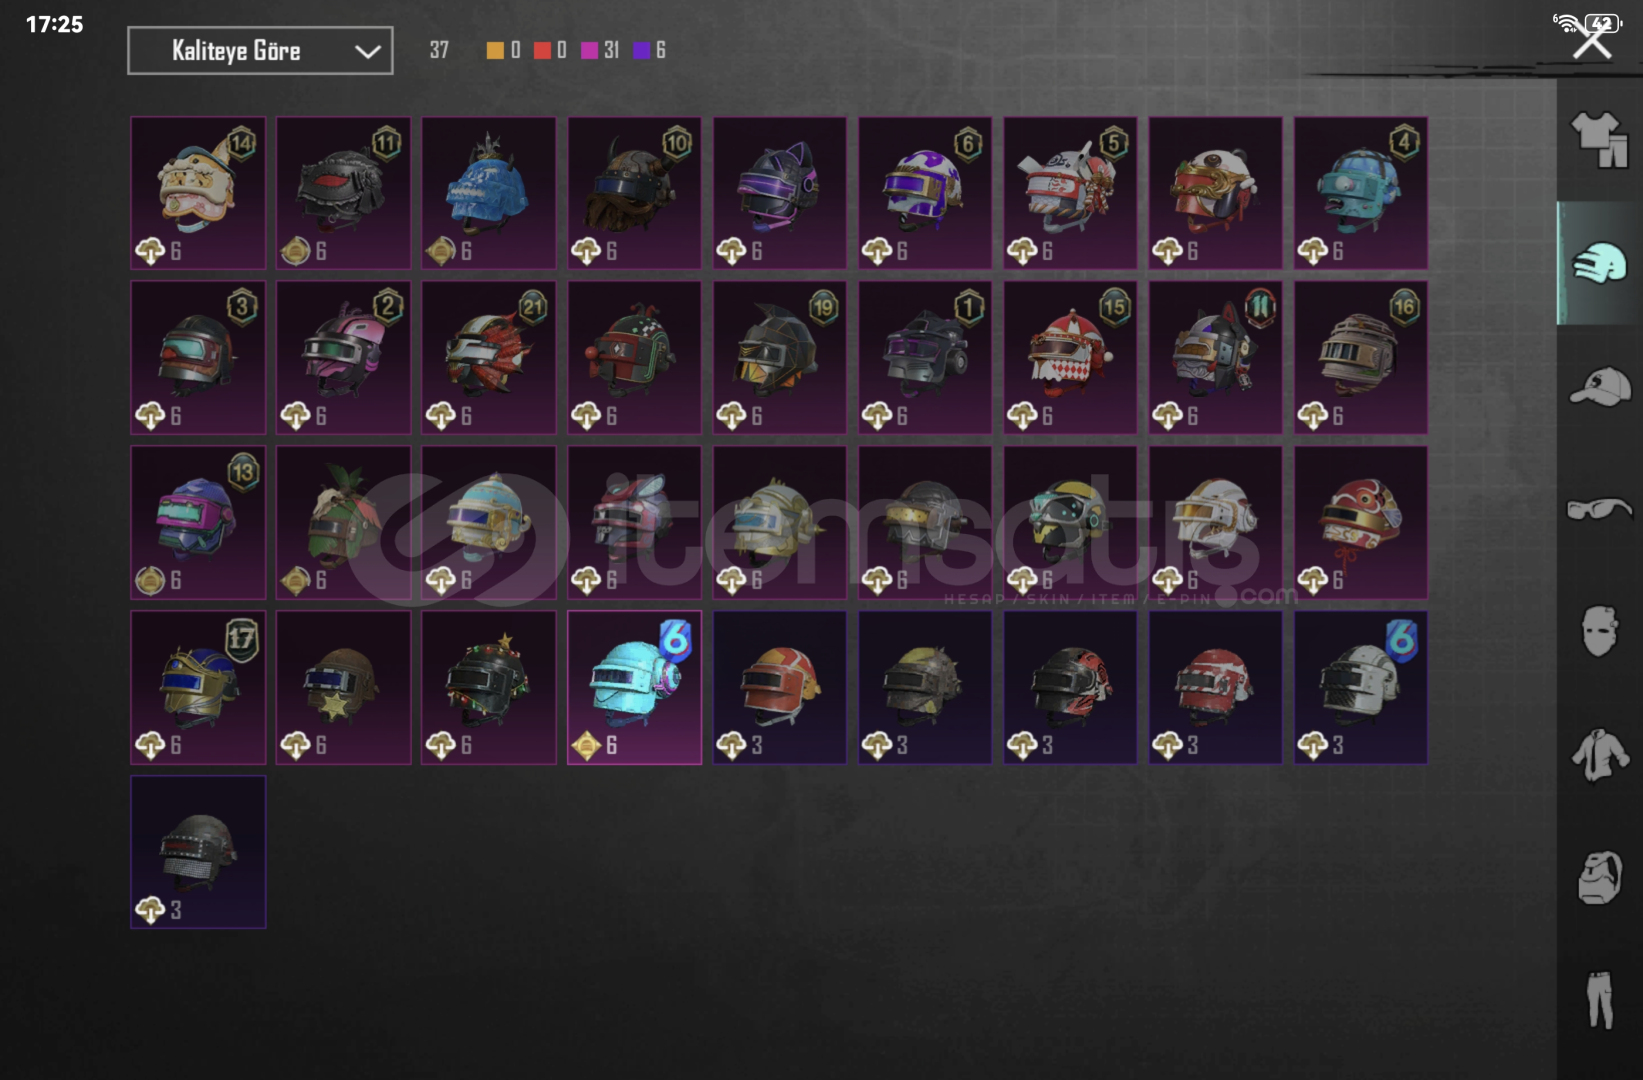This screenshot has width=1643, height=1080.
Task: Switch to the pants category
Action: click(x=1599, y=1000)
